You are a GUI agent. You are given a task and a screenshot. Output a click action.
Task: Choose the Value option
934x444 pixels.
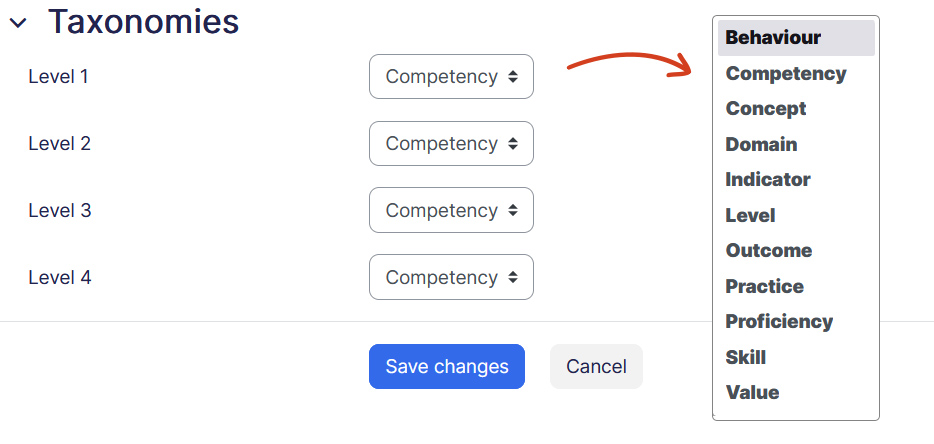752,393
